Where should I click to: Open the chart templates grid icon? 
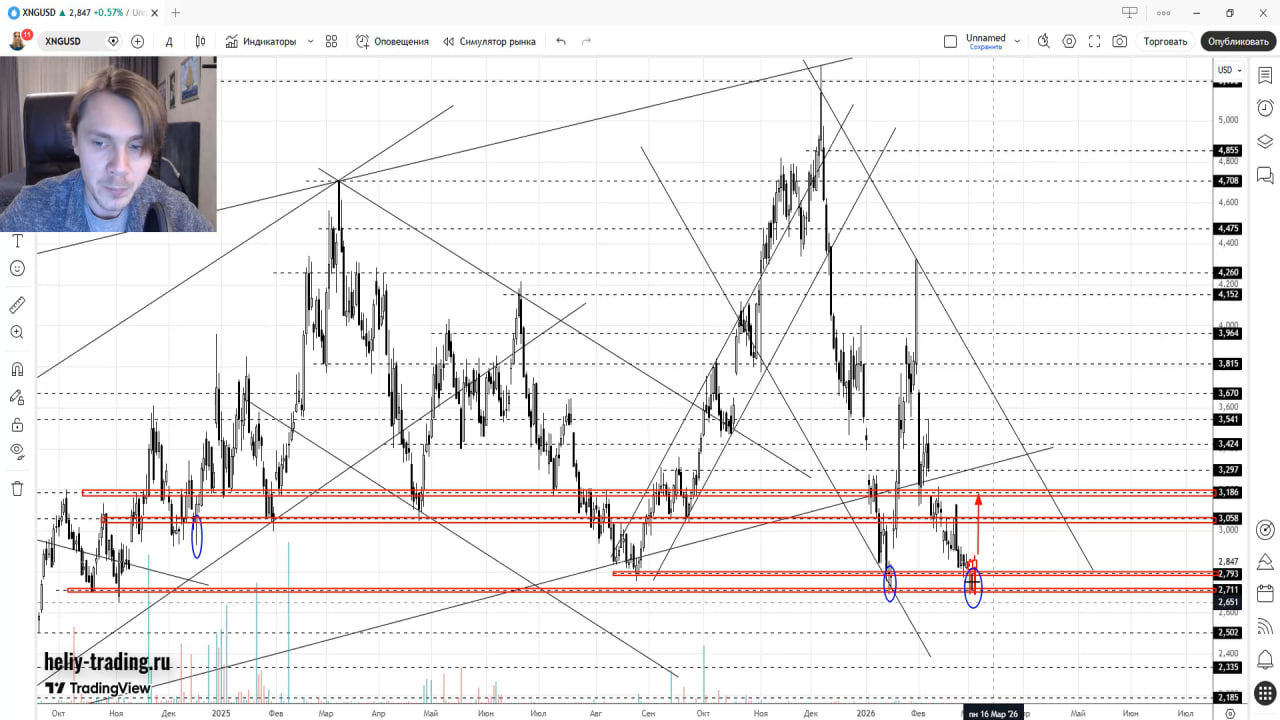pyautogui.click(x=332, y=41)
